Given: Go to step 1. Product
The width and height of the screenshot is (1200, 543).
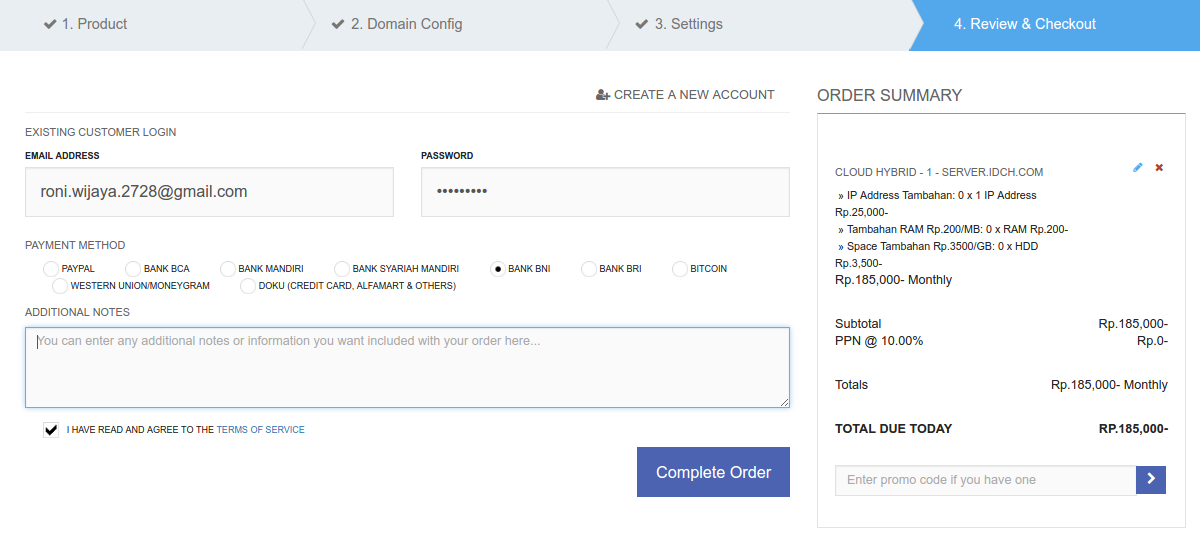Looking at the screenshot, I should point(85,24).
